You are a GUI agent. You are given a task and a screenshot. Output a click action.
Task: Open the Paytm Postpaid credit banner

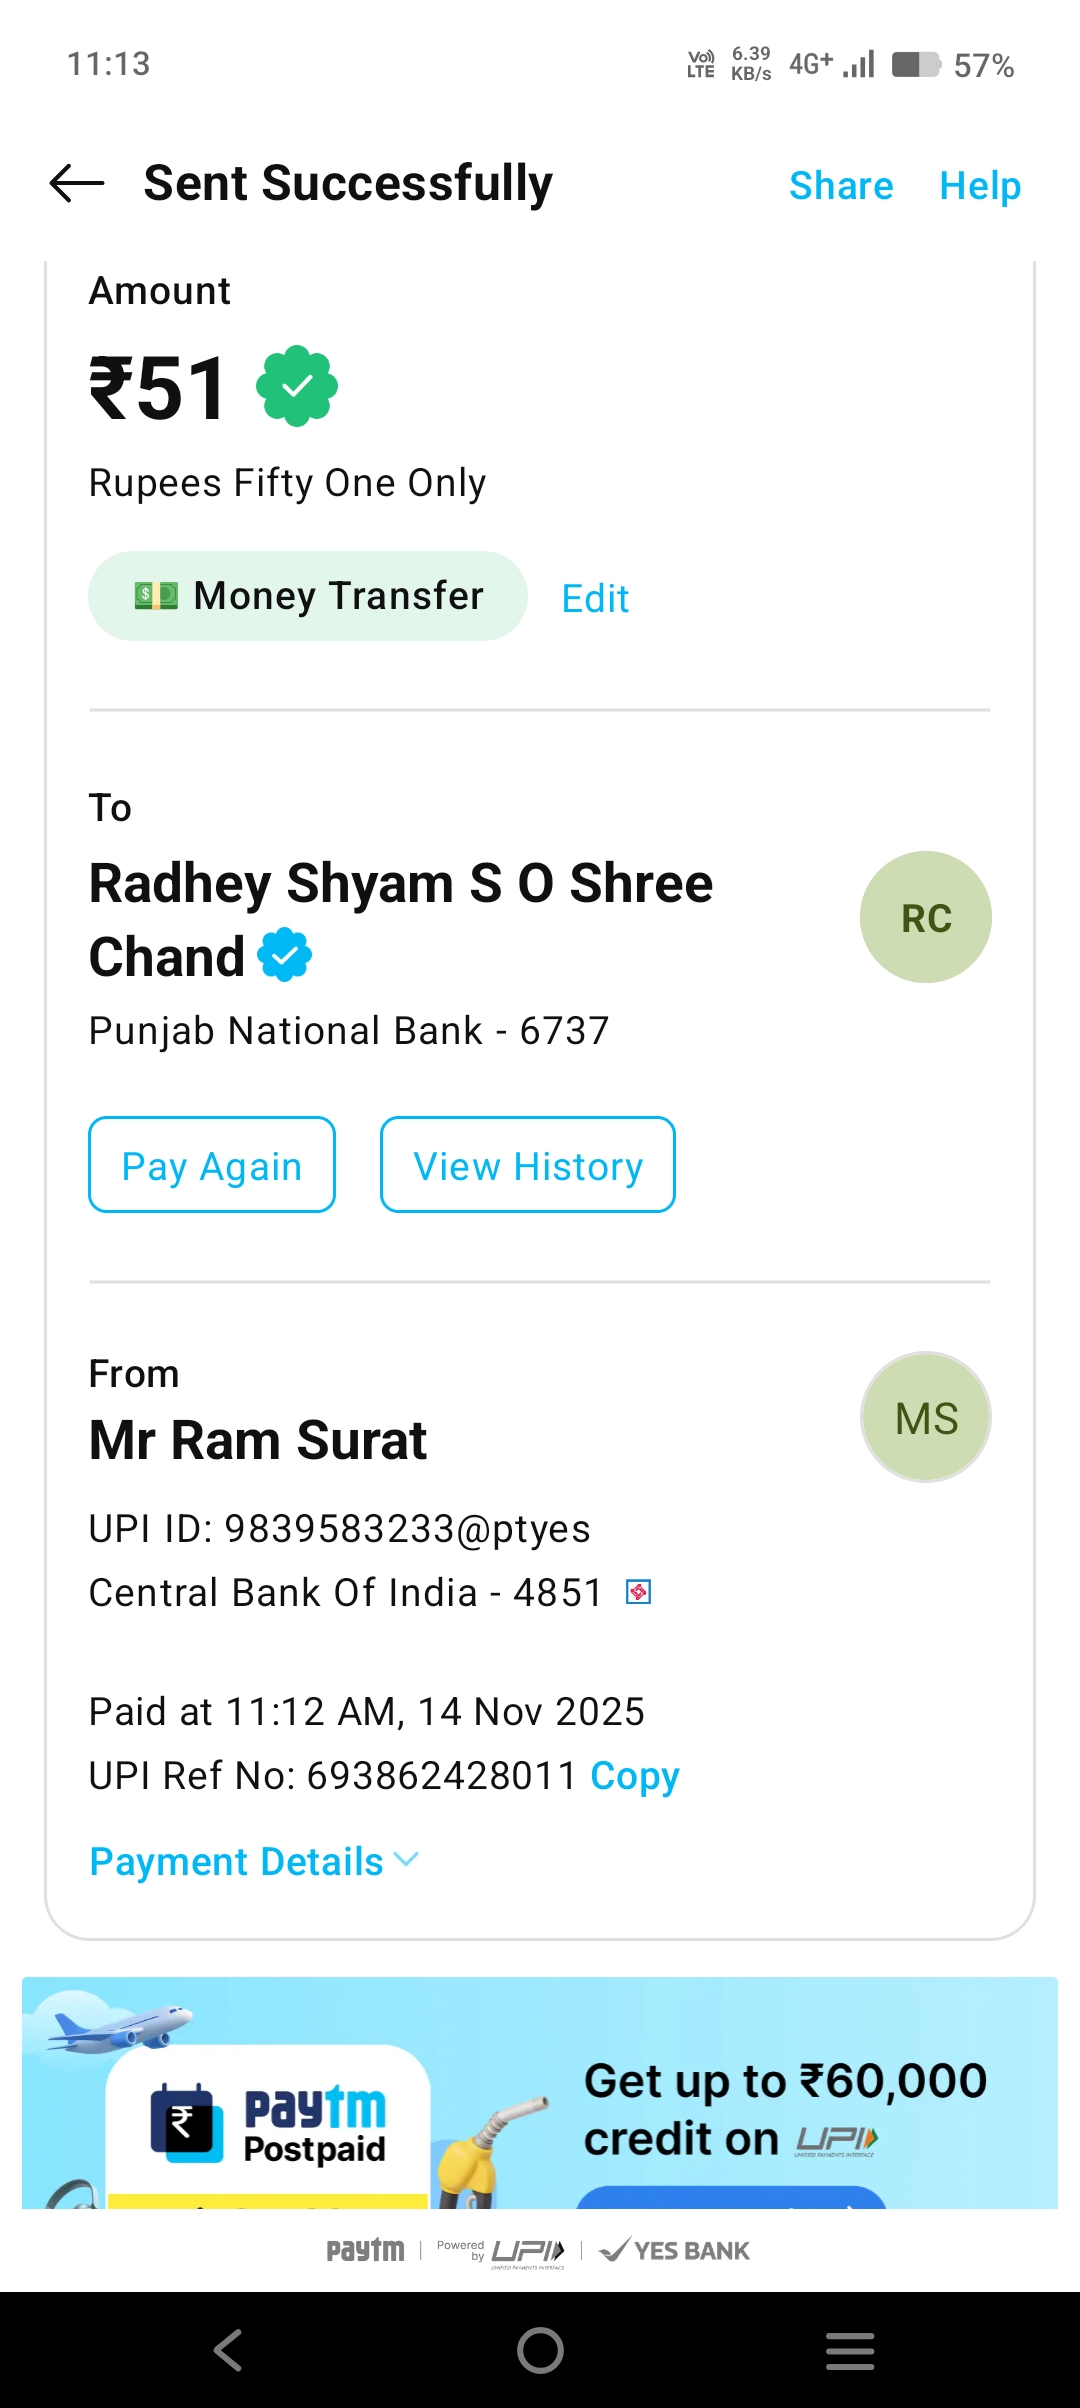[x=785, y=2108]
